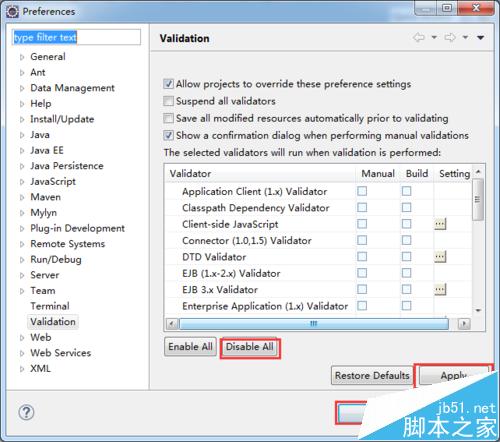Select Terminal in the preferences tree
This screenshot has width=500, height=442.
50,306
